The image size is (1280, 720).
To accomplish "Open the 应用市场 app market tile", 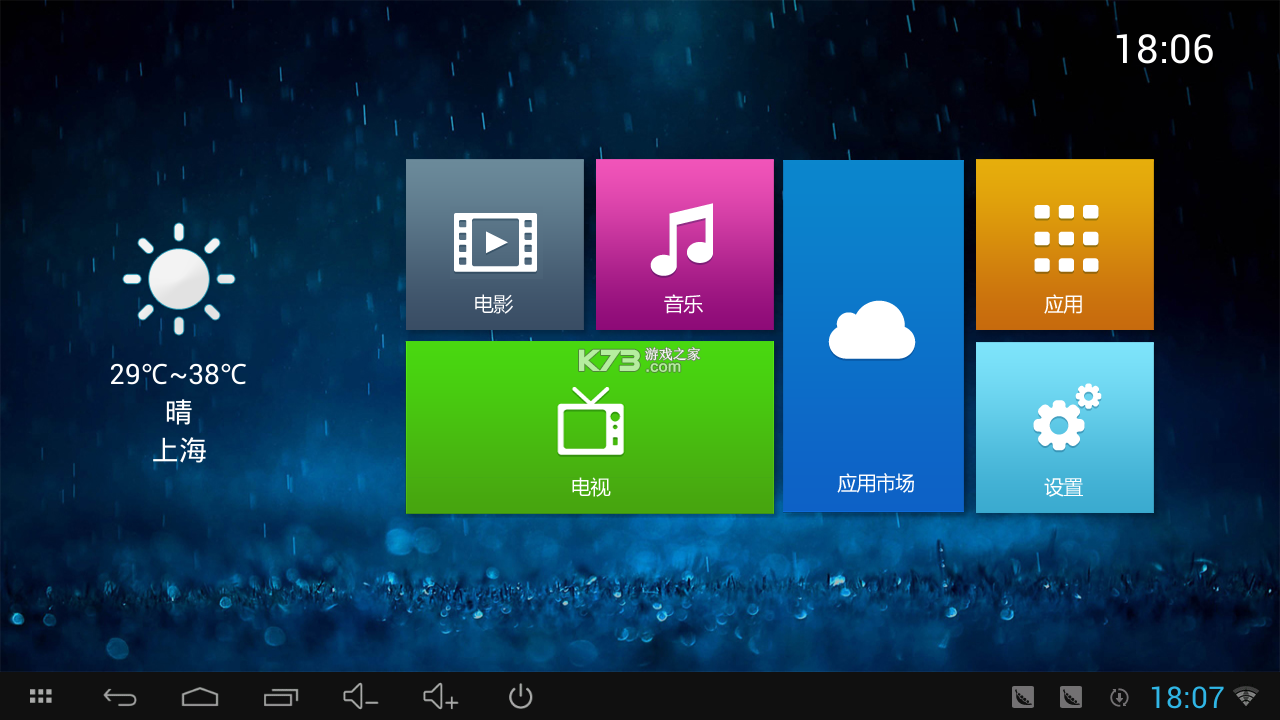I will point(873,336).
